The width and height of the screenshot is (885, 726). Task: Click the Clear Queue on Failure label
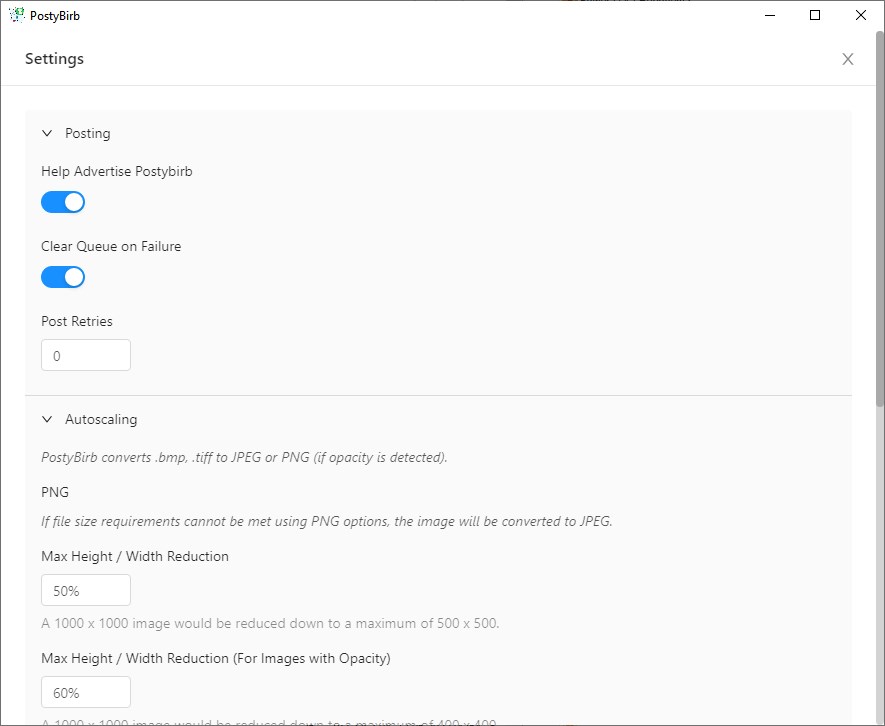[x=111, y=246]
